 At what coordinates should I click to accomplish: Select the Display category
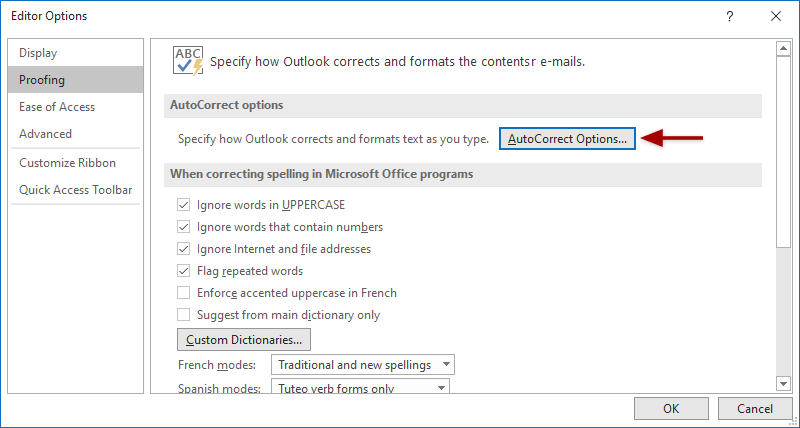(38, 53)
